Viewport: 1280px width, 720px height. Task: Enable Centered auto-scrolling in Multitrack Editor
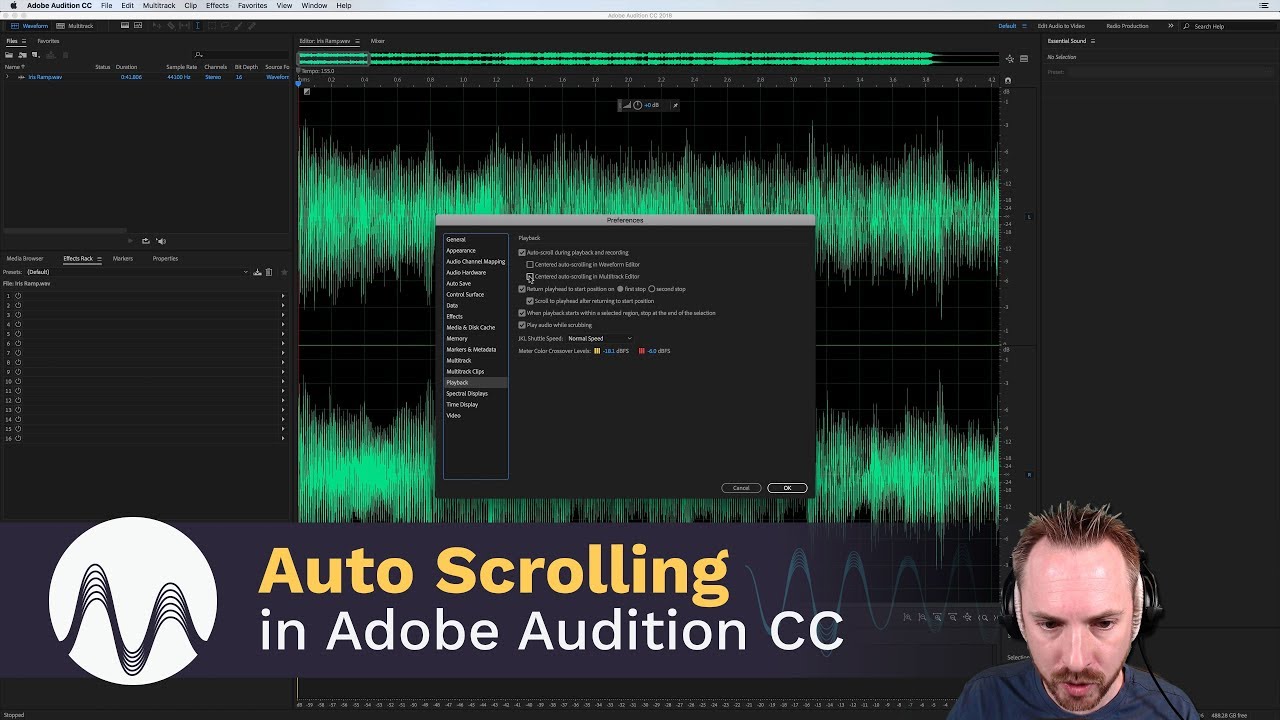[530, 276]
